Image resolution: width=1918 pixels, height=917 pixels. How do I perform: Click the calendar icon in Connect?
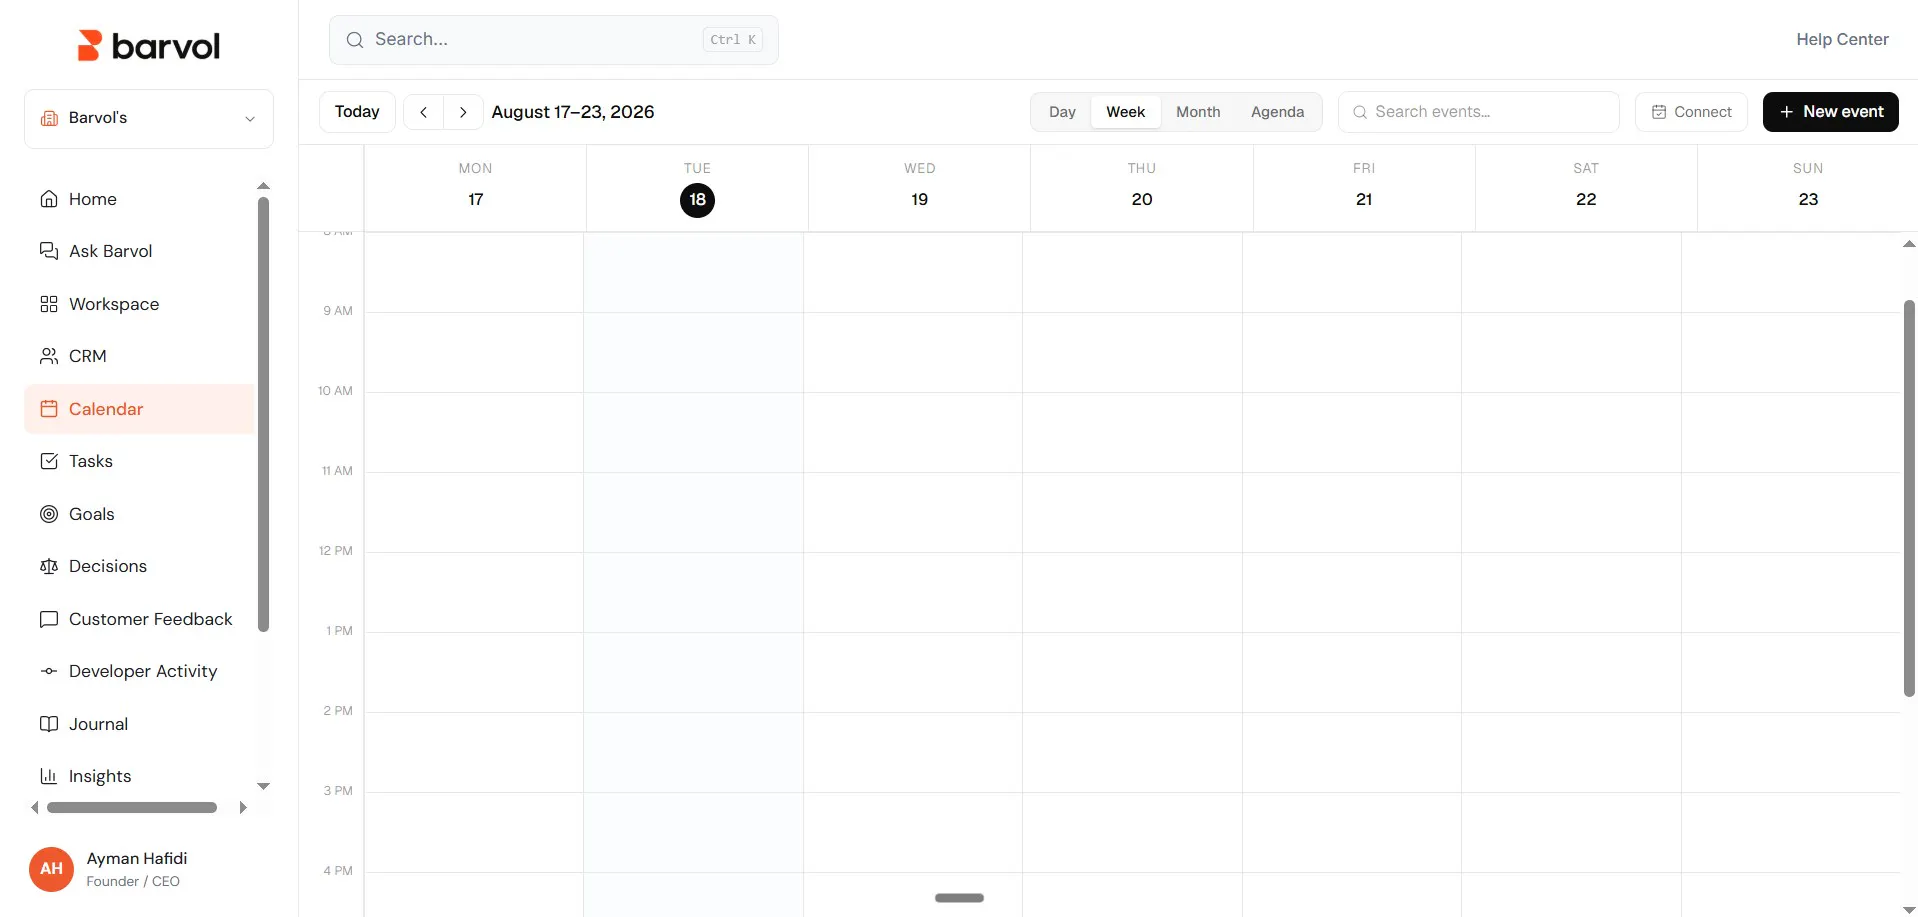(1659, 112)
